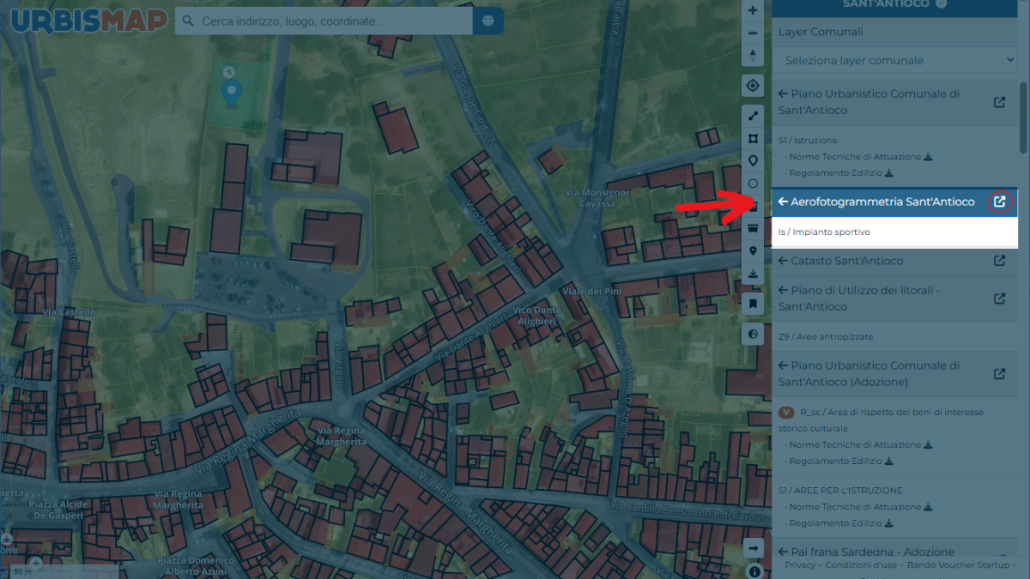Select 'S1 / AREE PER L'ISTRUZIONE' entry
Viewport: 1030px width, 579px height.
click(x=840, y=491)
